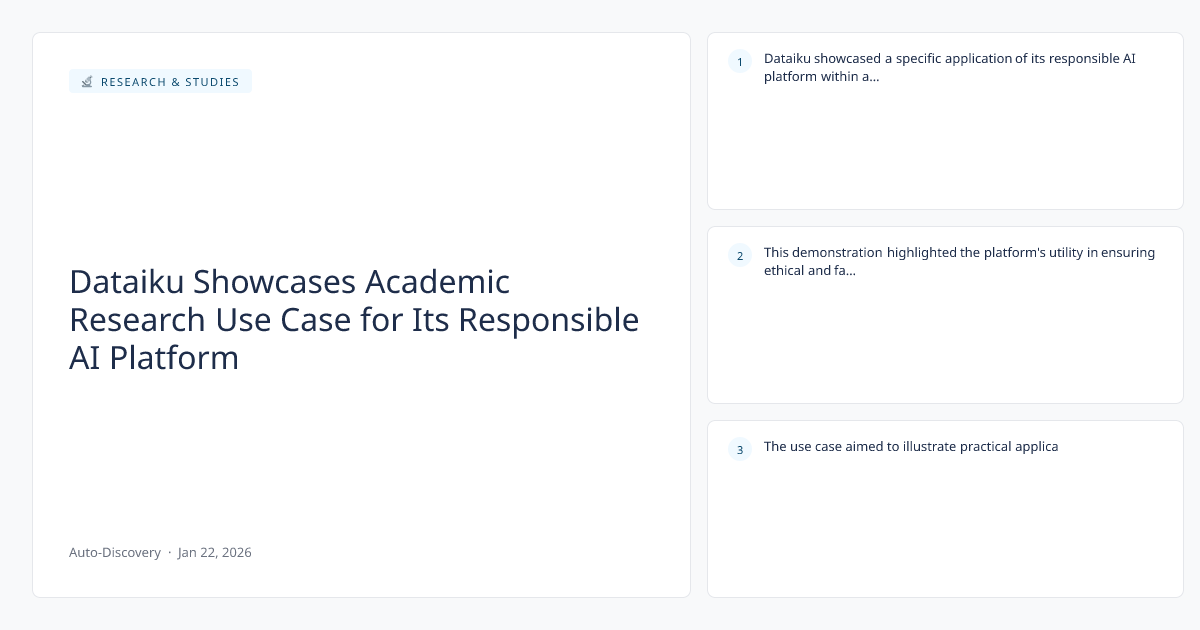Click blank area inside the third summary card
The width and height of the screenshot is (1200, 630).
(945, 530)
